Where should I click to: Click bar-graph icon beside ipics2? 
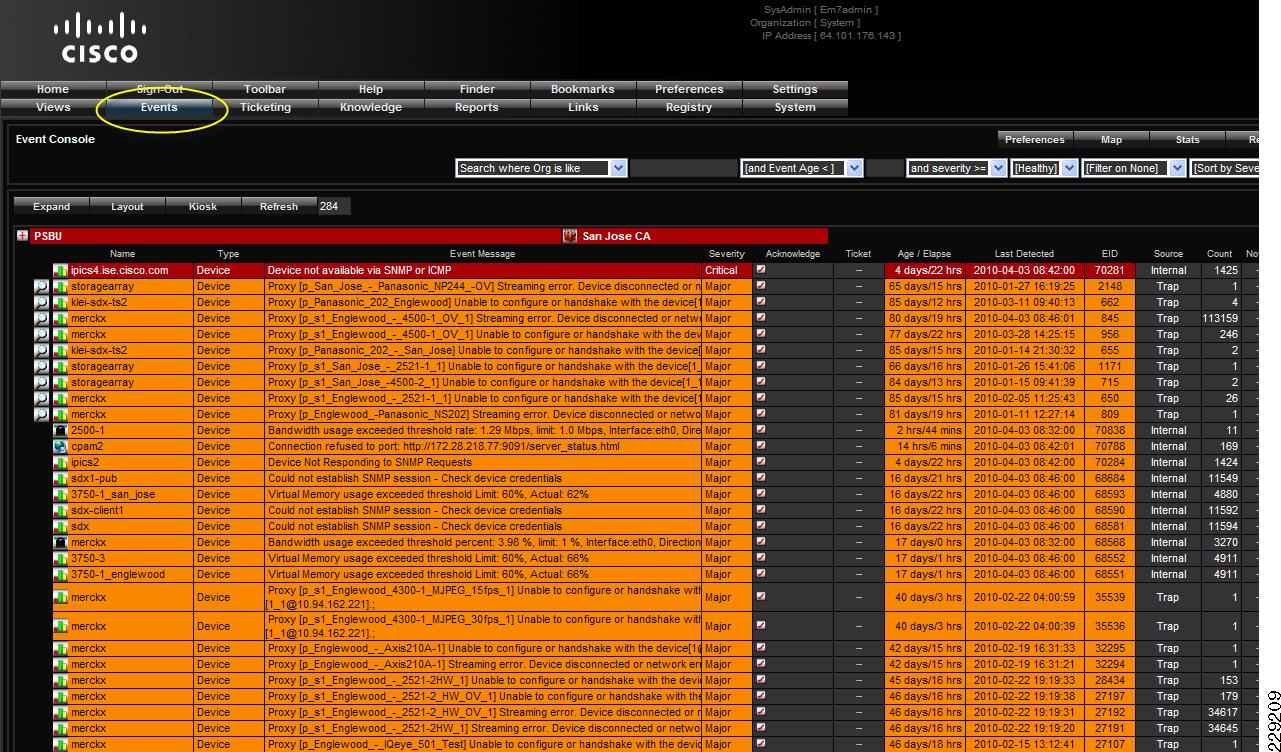pos(61,462)
